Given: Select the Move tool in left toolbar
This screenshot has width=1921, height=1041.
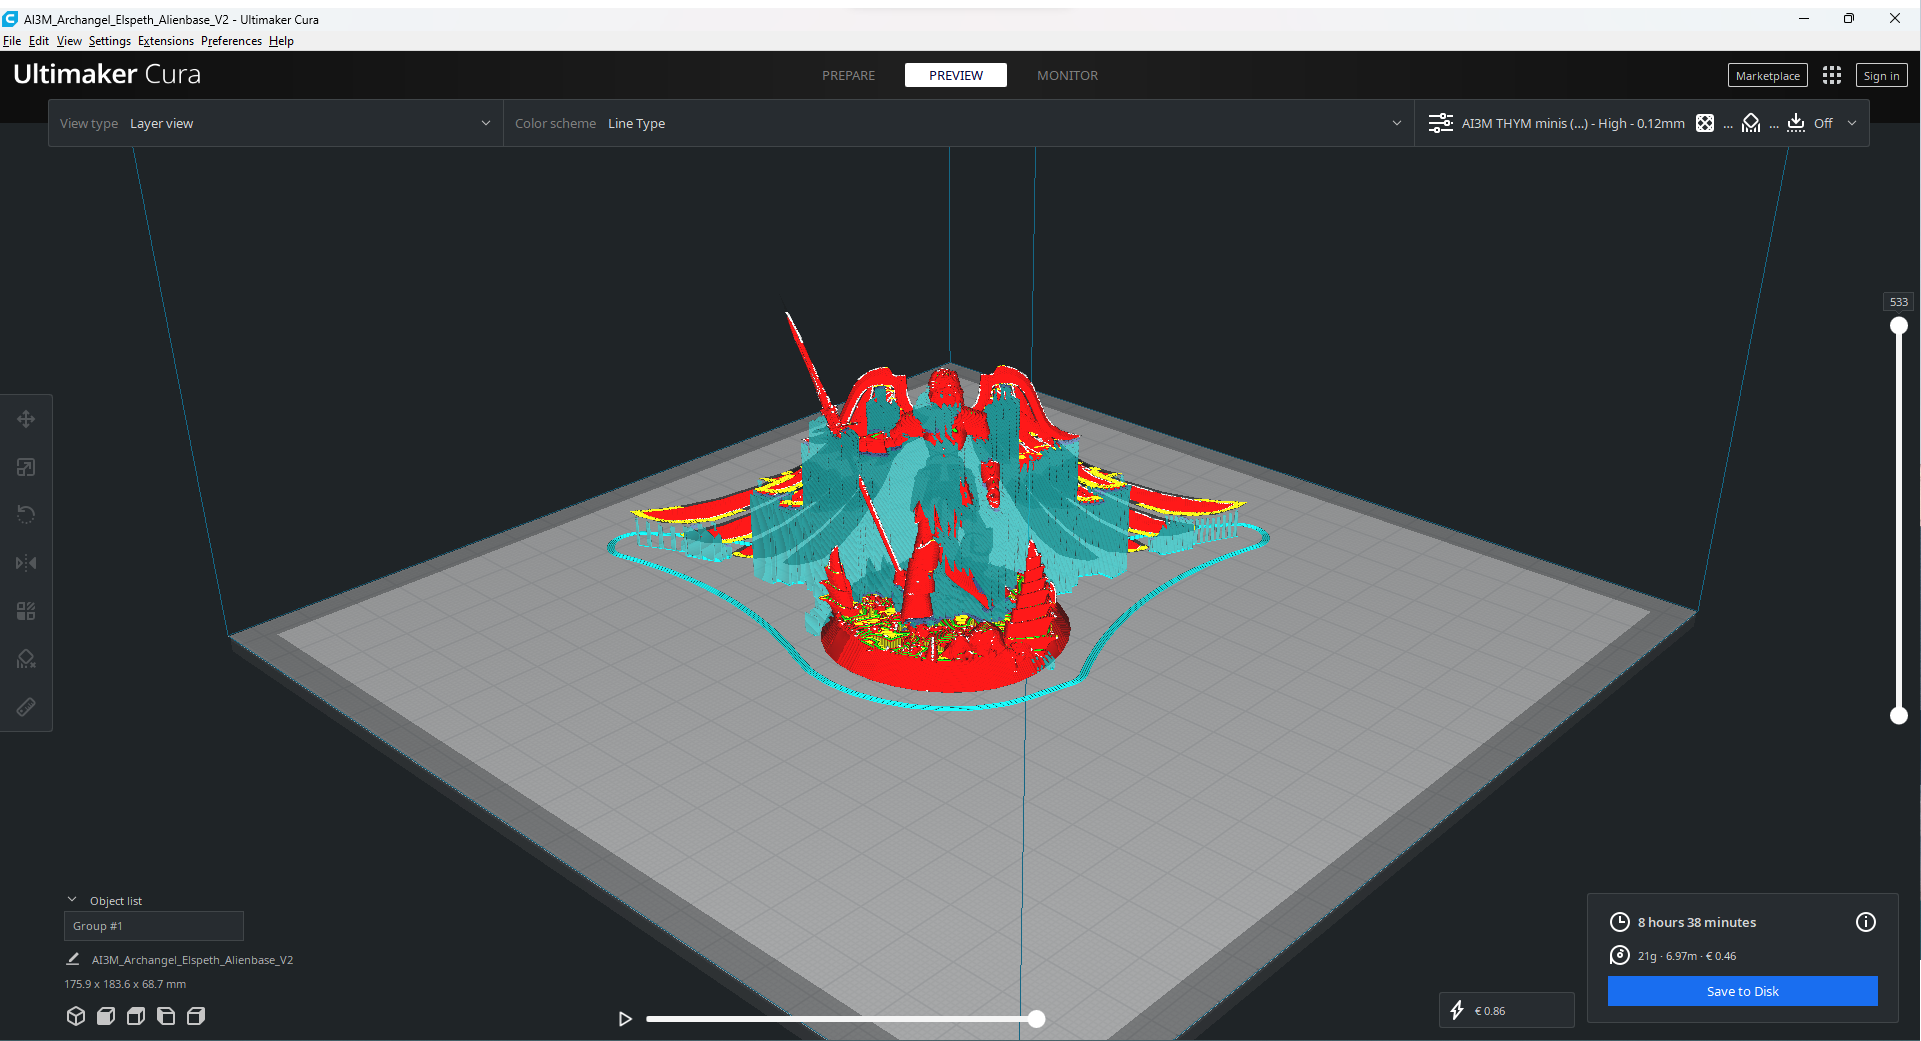Looking at the screenshot, I should coord(26,419).
